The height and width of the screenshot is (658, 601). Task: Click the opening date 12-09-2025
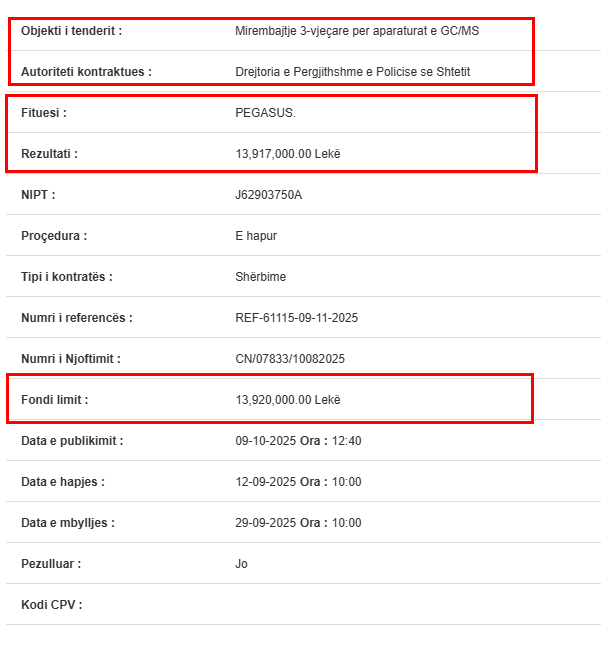[264, 482]
